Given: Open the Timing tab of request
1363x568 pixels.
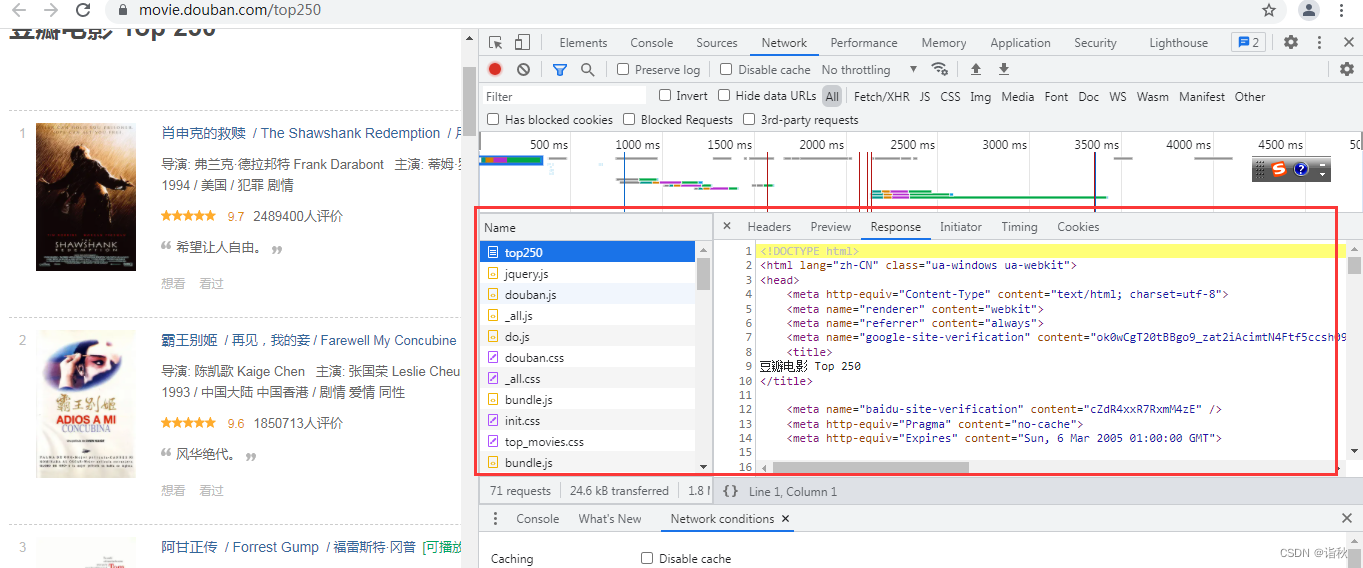Looking at the screenshot, I should 1019,227.
